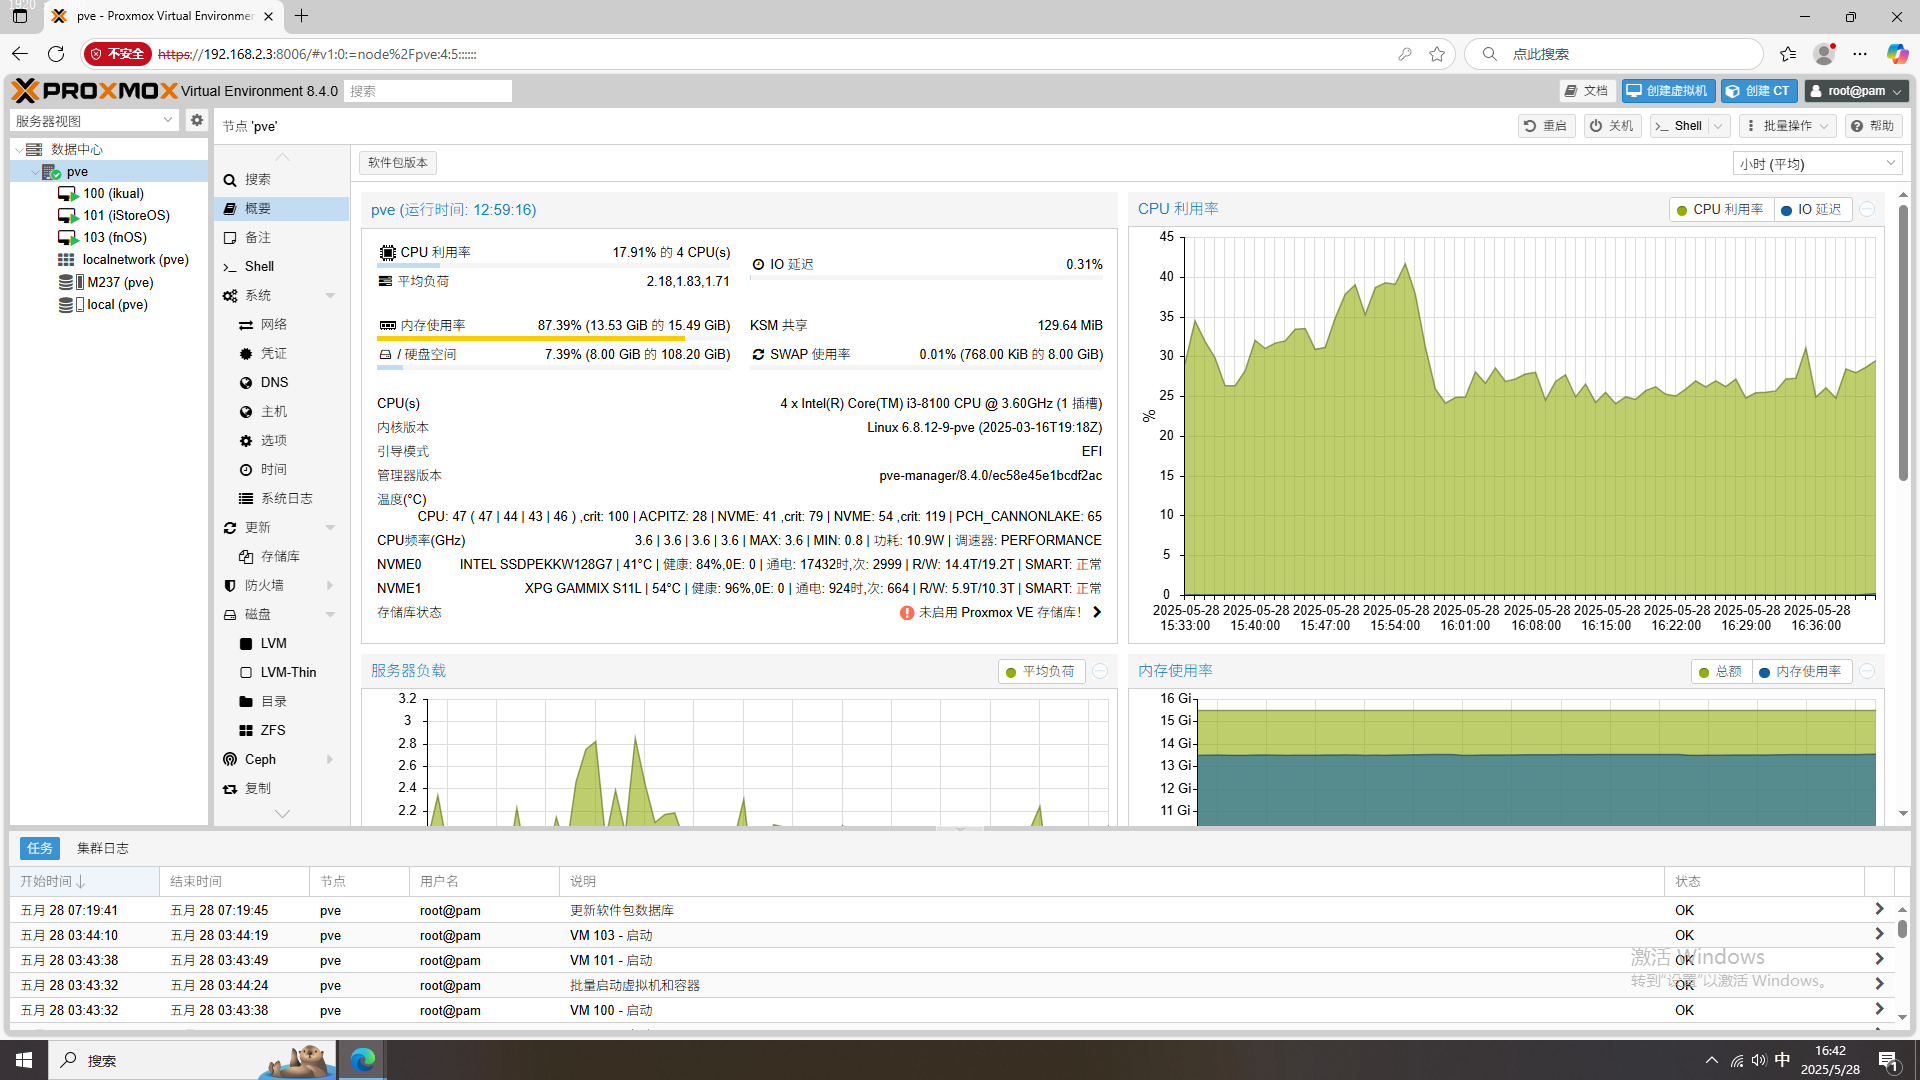Toggle the 内存使用率 legend series

pos(1800,671)
